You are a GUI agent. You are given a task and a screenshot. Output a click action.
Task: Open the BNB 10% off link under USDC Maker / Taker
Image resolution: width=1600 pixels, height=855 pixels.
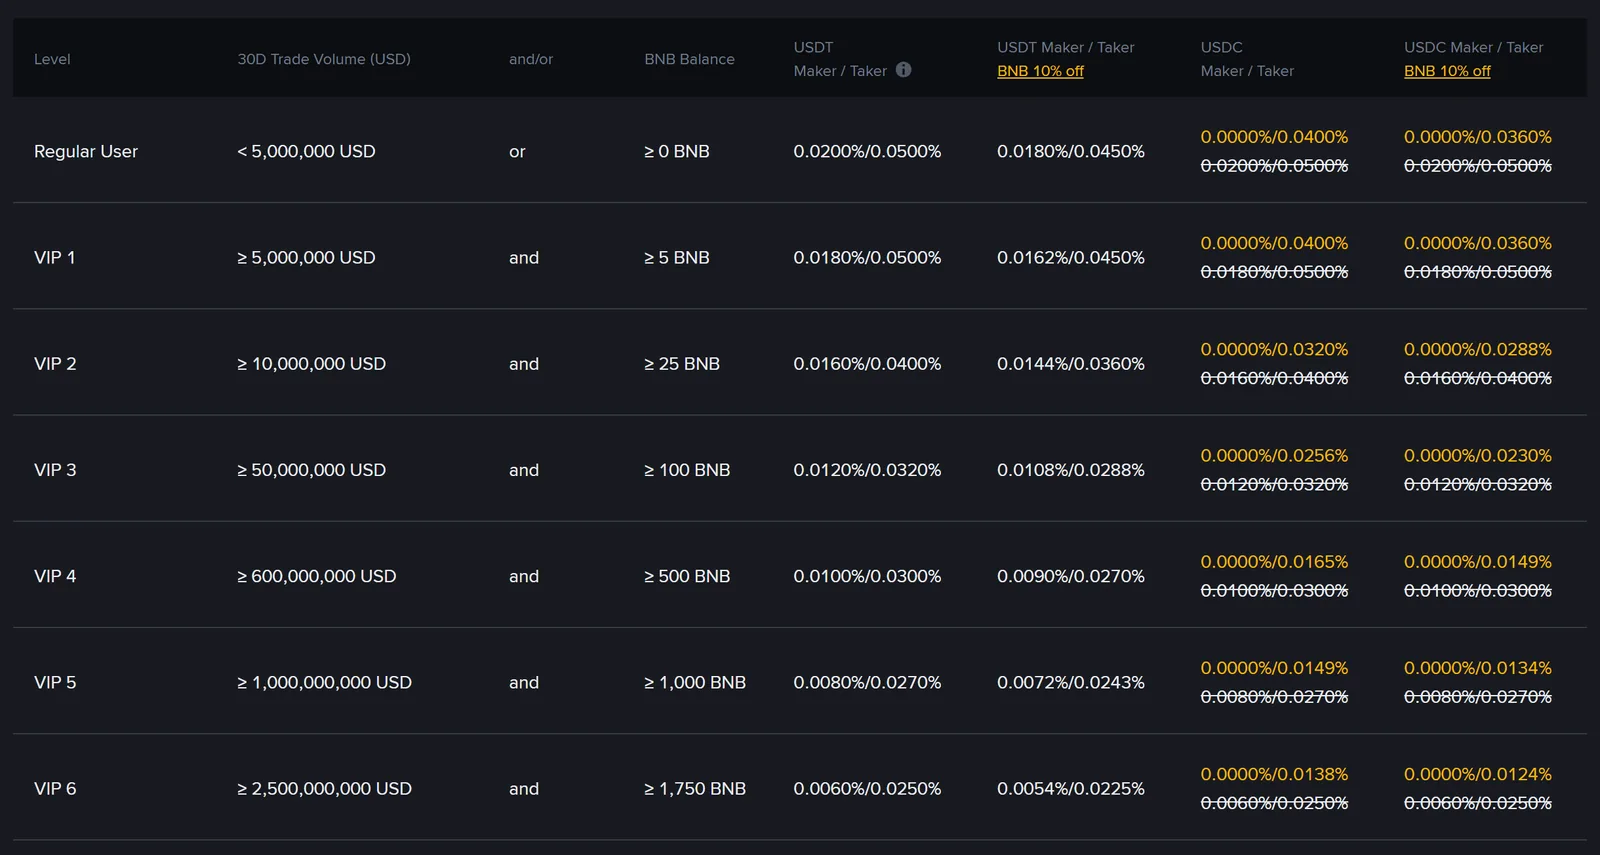(1447, 71)
